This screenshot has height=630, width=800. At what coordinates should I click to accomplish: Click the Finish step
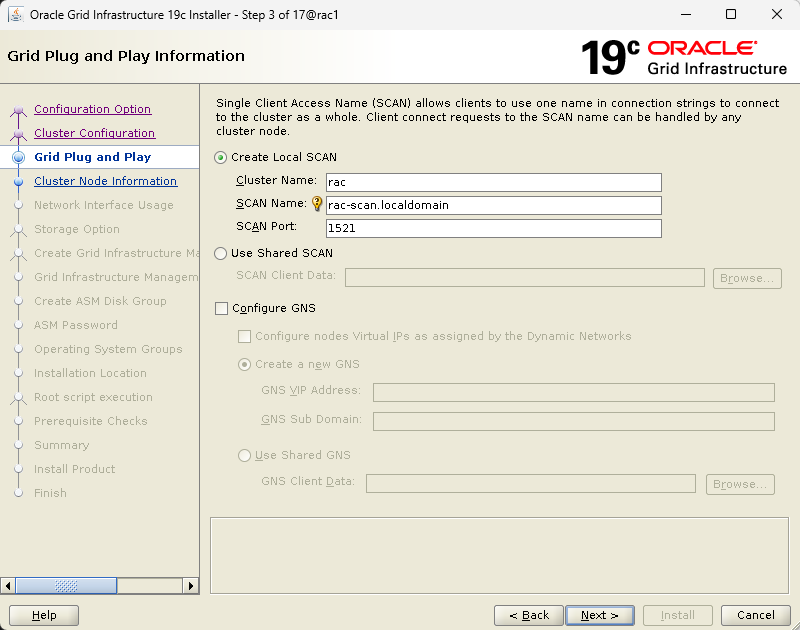click(50, 493)
